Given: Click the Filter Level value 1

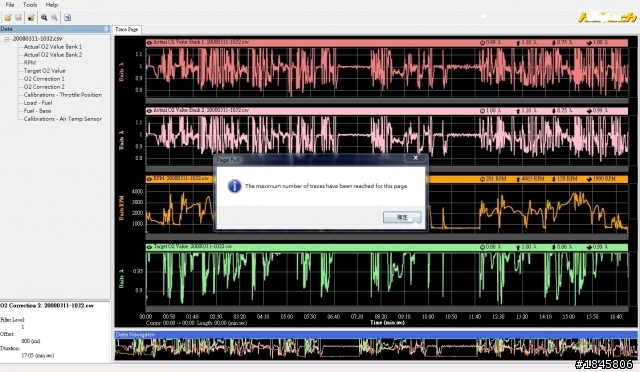Looking at the screenshot, I should point(22,327).
